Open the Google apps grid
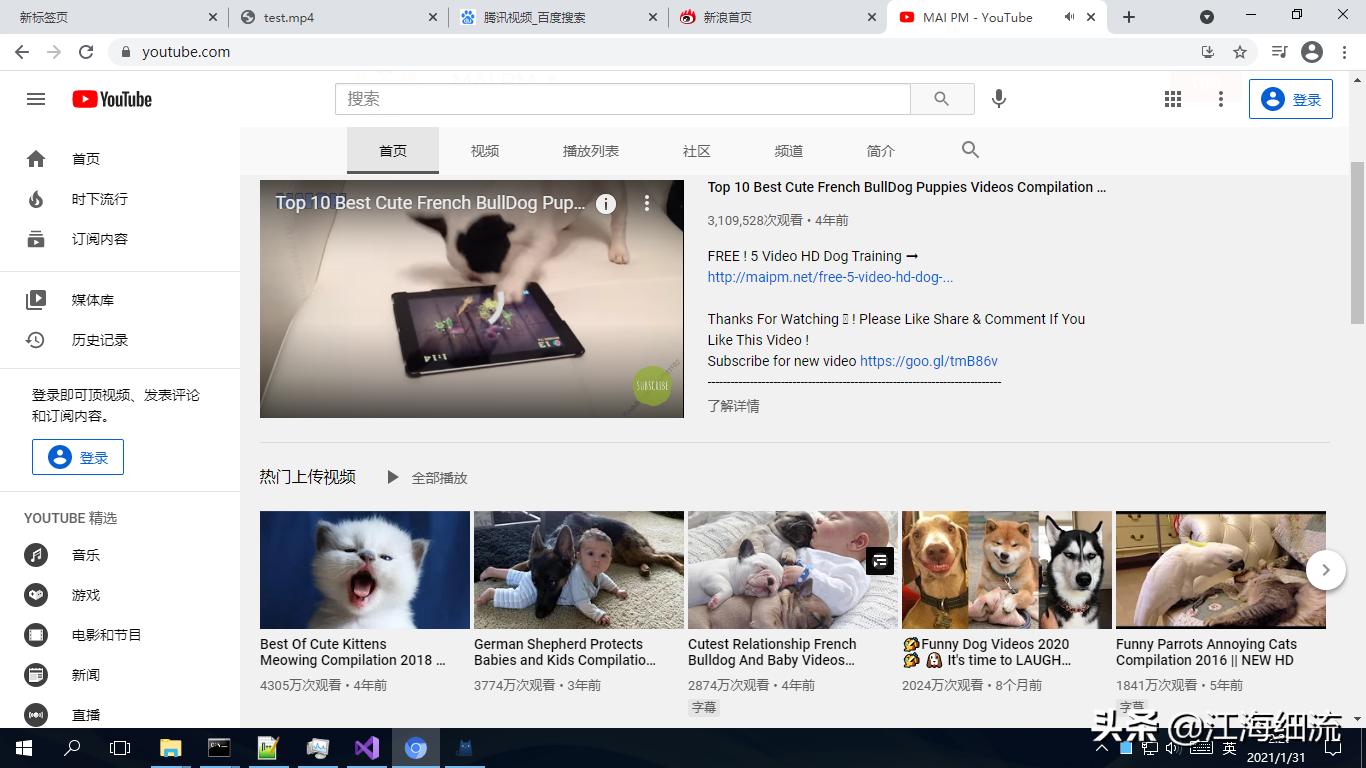This screenshot has width=1366, height=768. (1172, 98)
